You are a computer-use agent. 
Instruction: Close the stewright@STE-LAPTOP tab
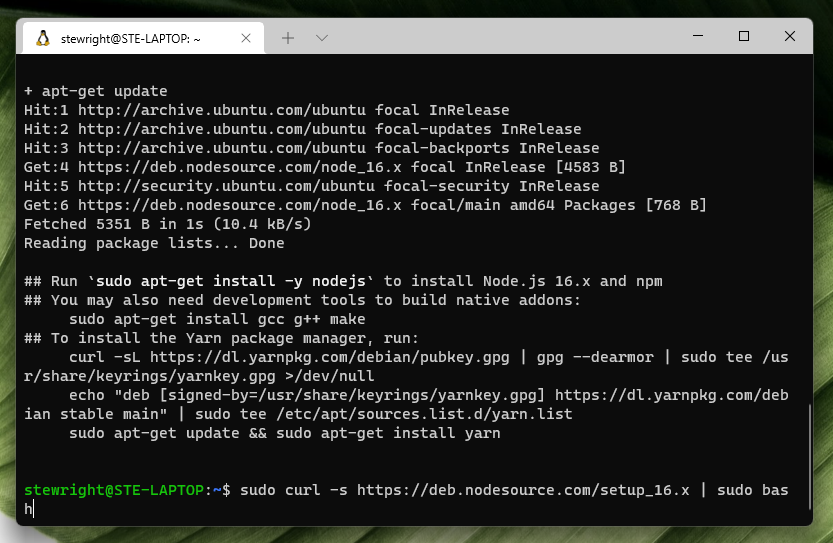pos(246,38)
